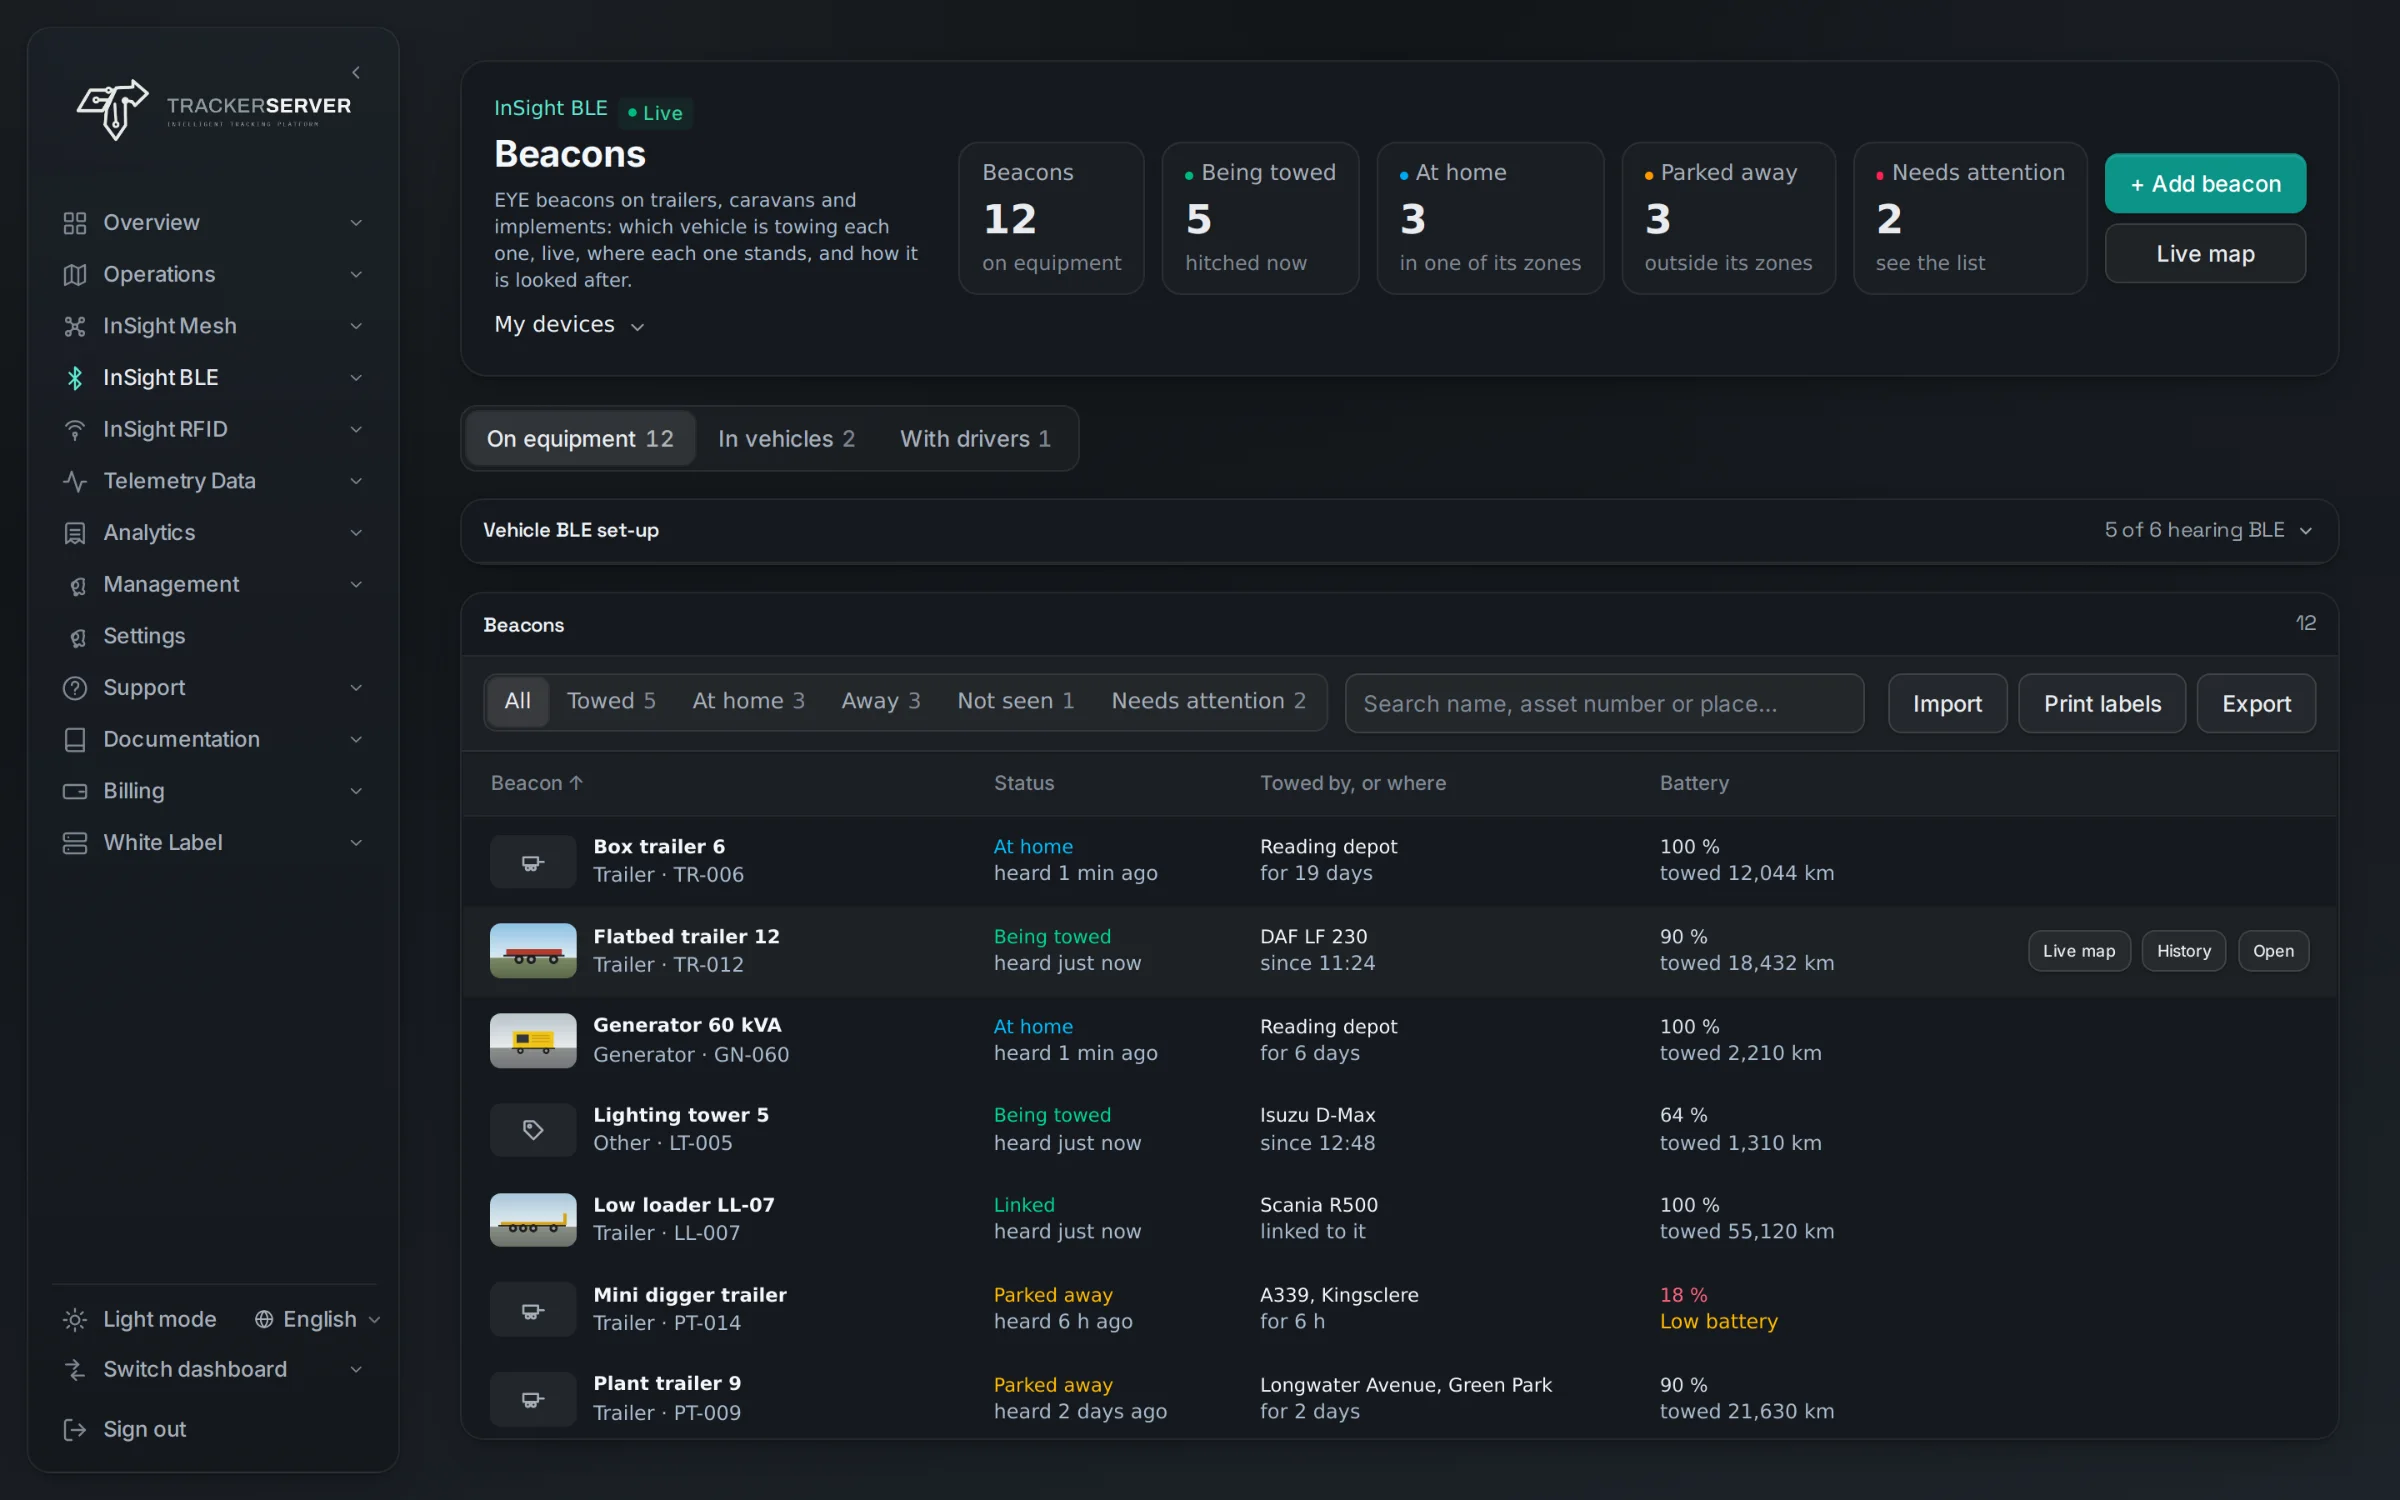Click the InSight RFID signal icon
2400x1500 pixels.
[75, 430]
